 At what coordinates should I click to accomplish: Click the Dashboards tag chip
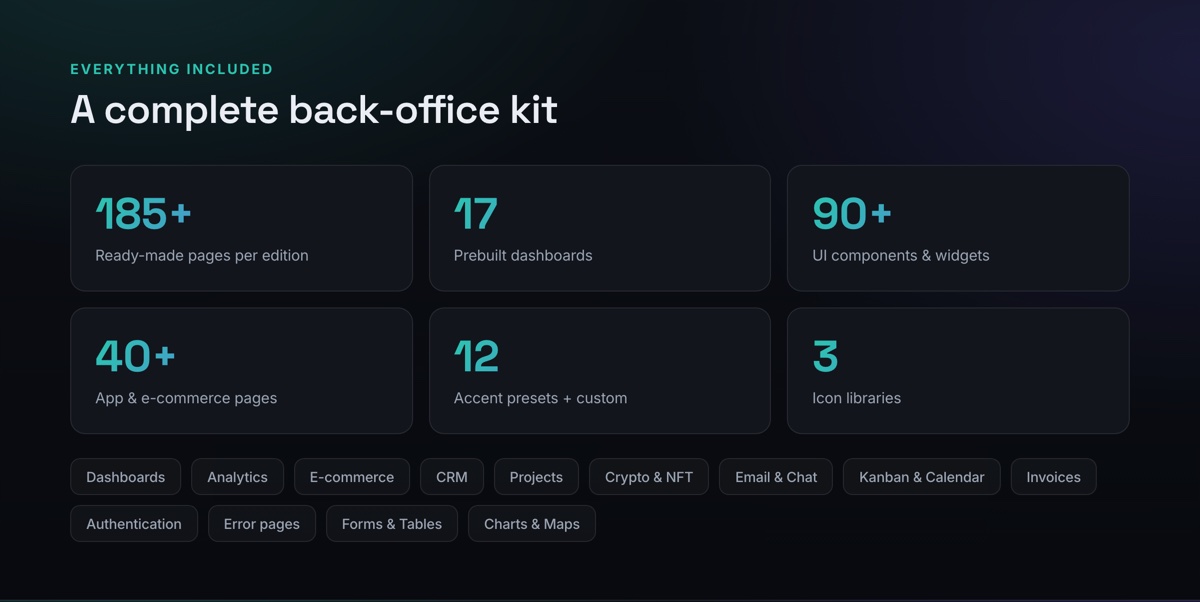pos(125,477)
